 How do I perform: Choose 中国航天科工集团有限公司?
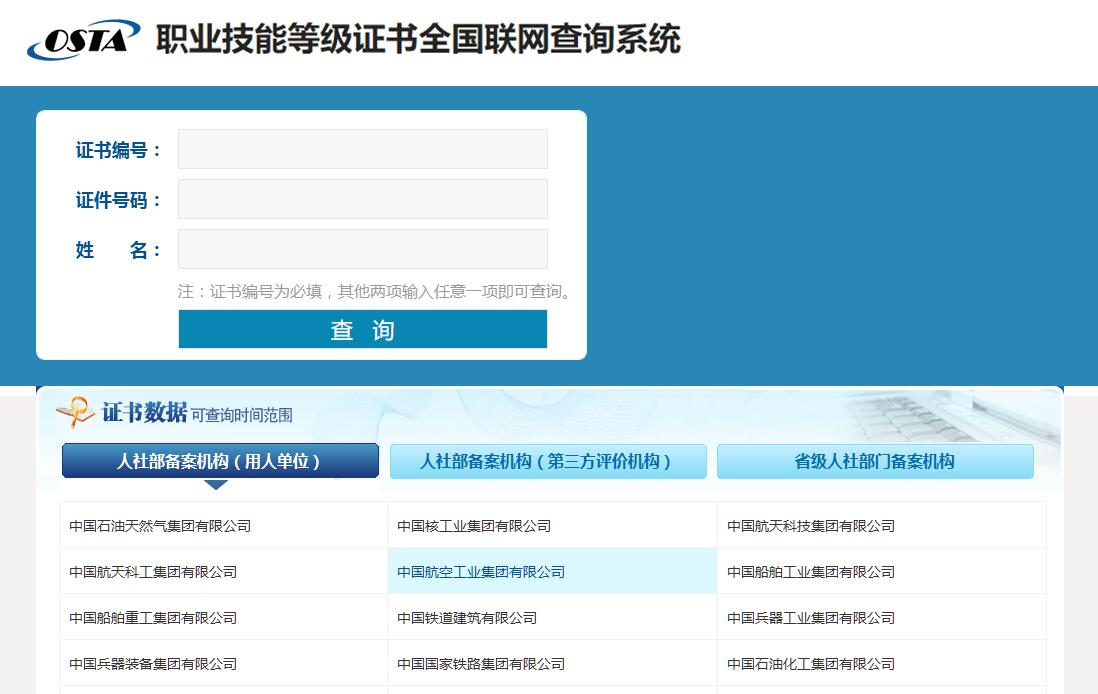[x=153, y=572]
